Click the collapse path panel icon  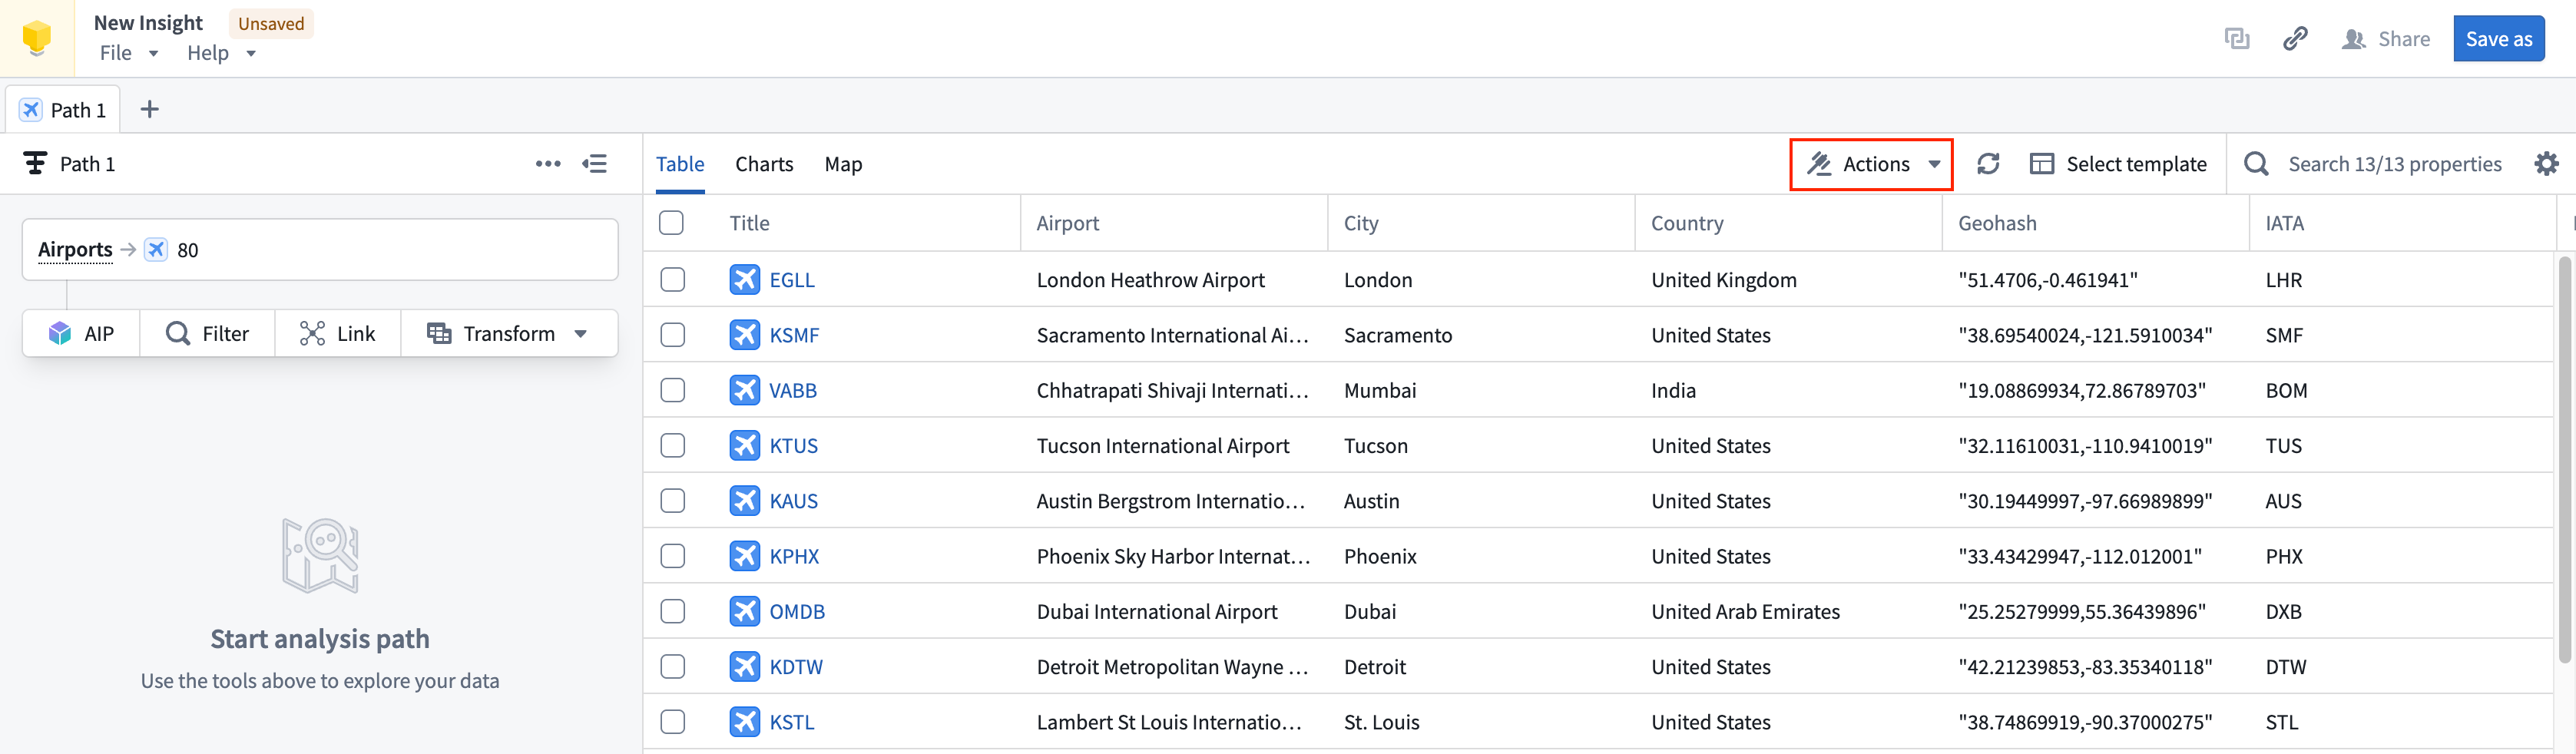[595, 163]
